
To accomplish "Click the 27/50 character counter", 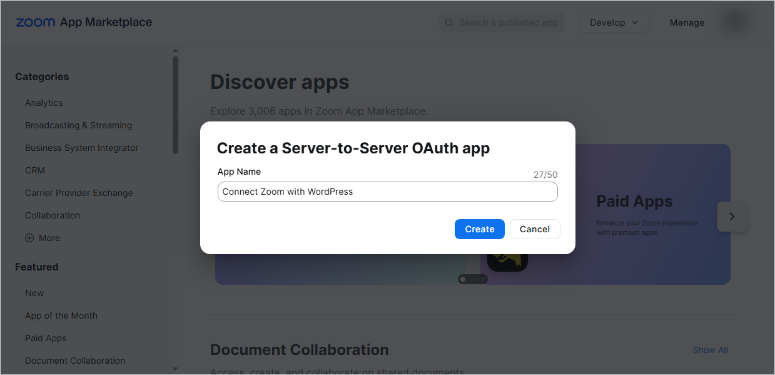I will coord(545,174).
